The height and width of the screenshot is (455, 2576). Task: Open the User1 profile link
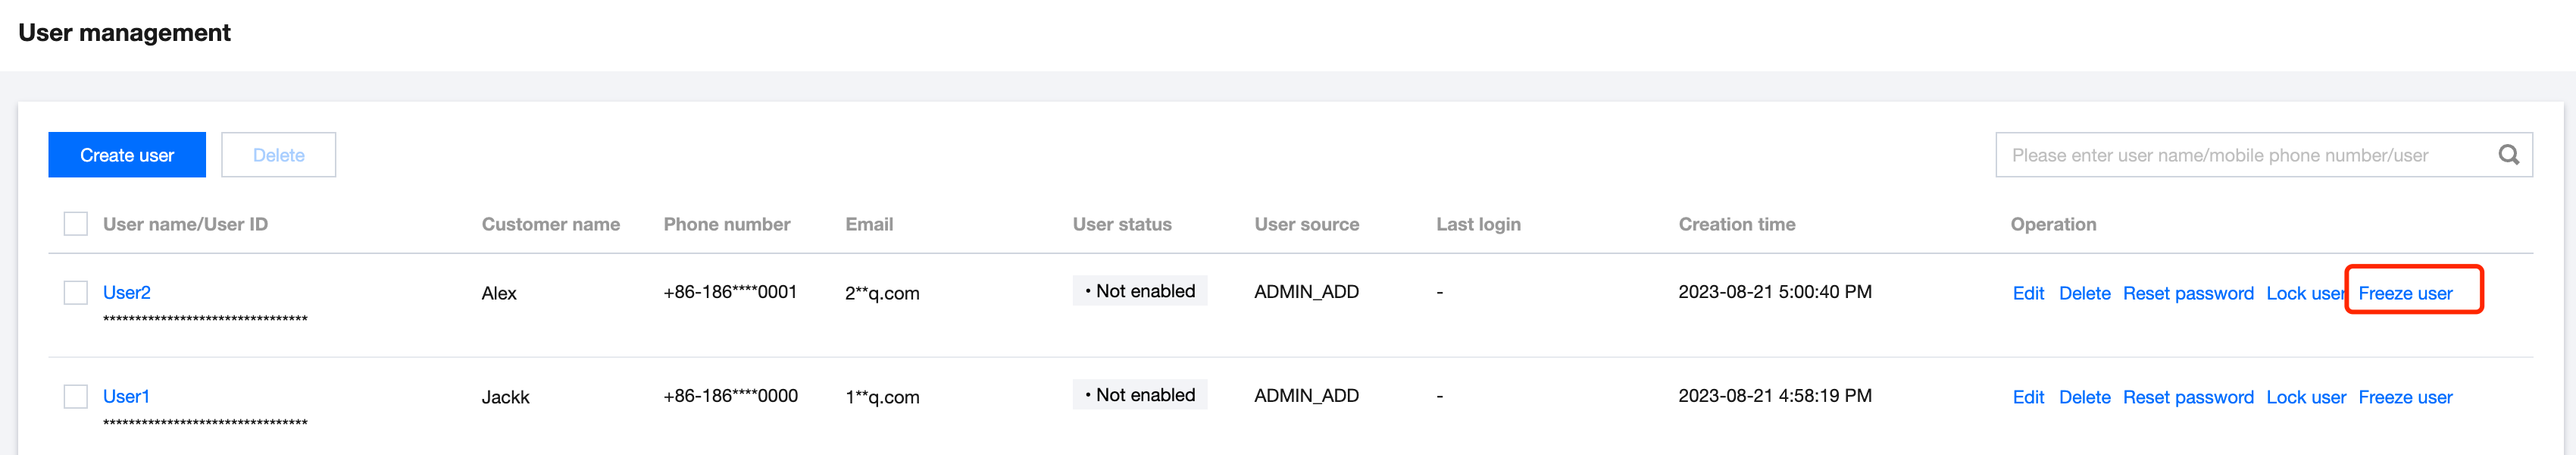pos(126,396)
